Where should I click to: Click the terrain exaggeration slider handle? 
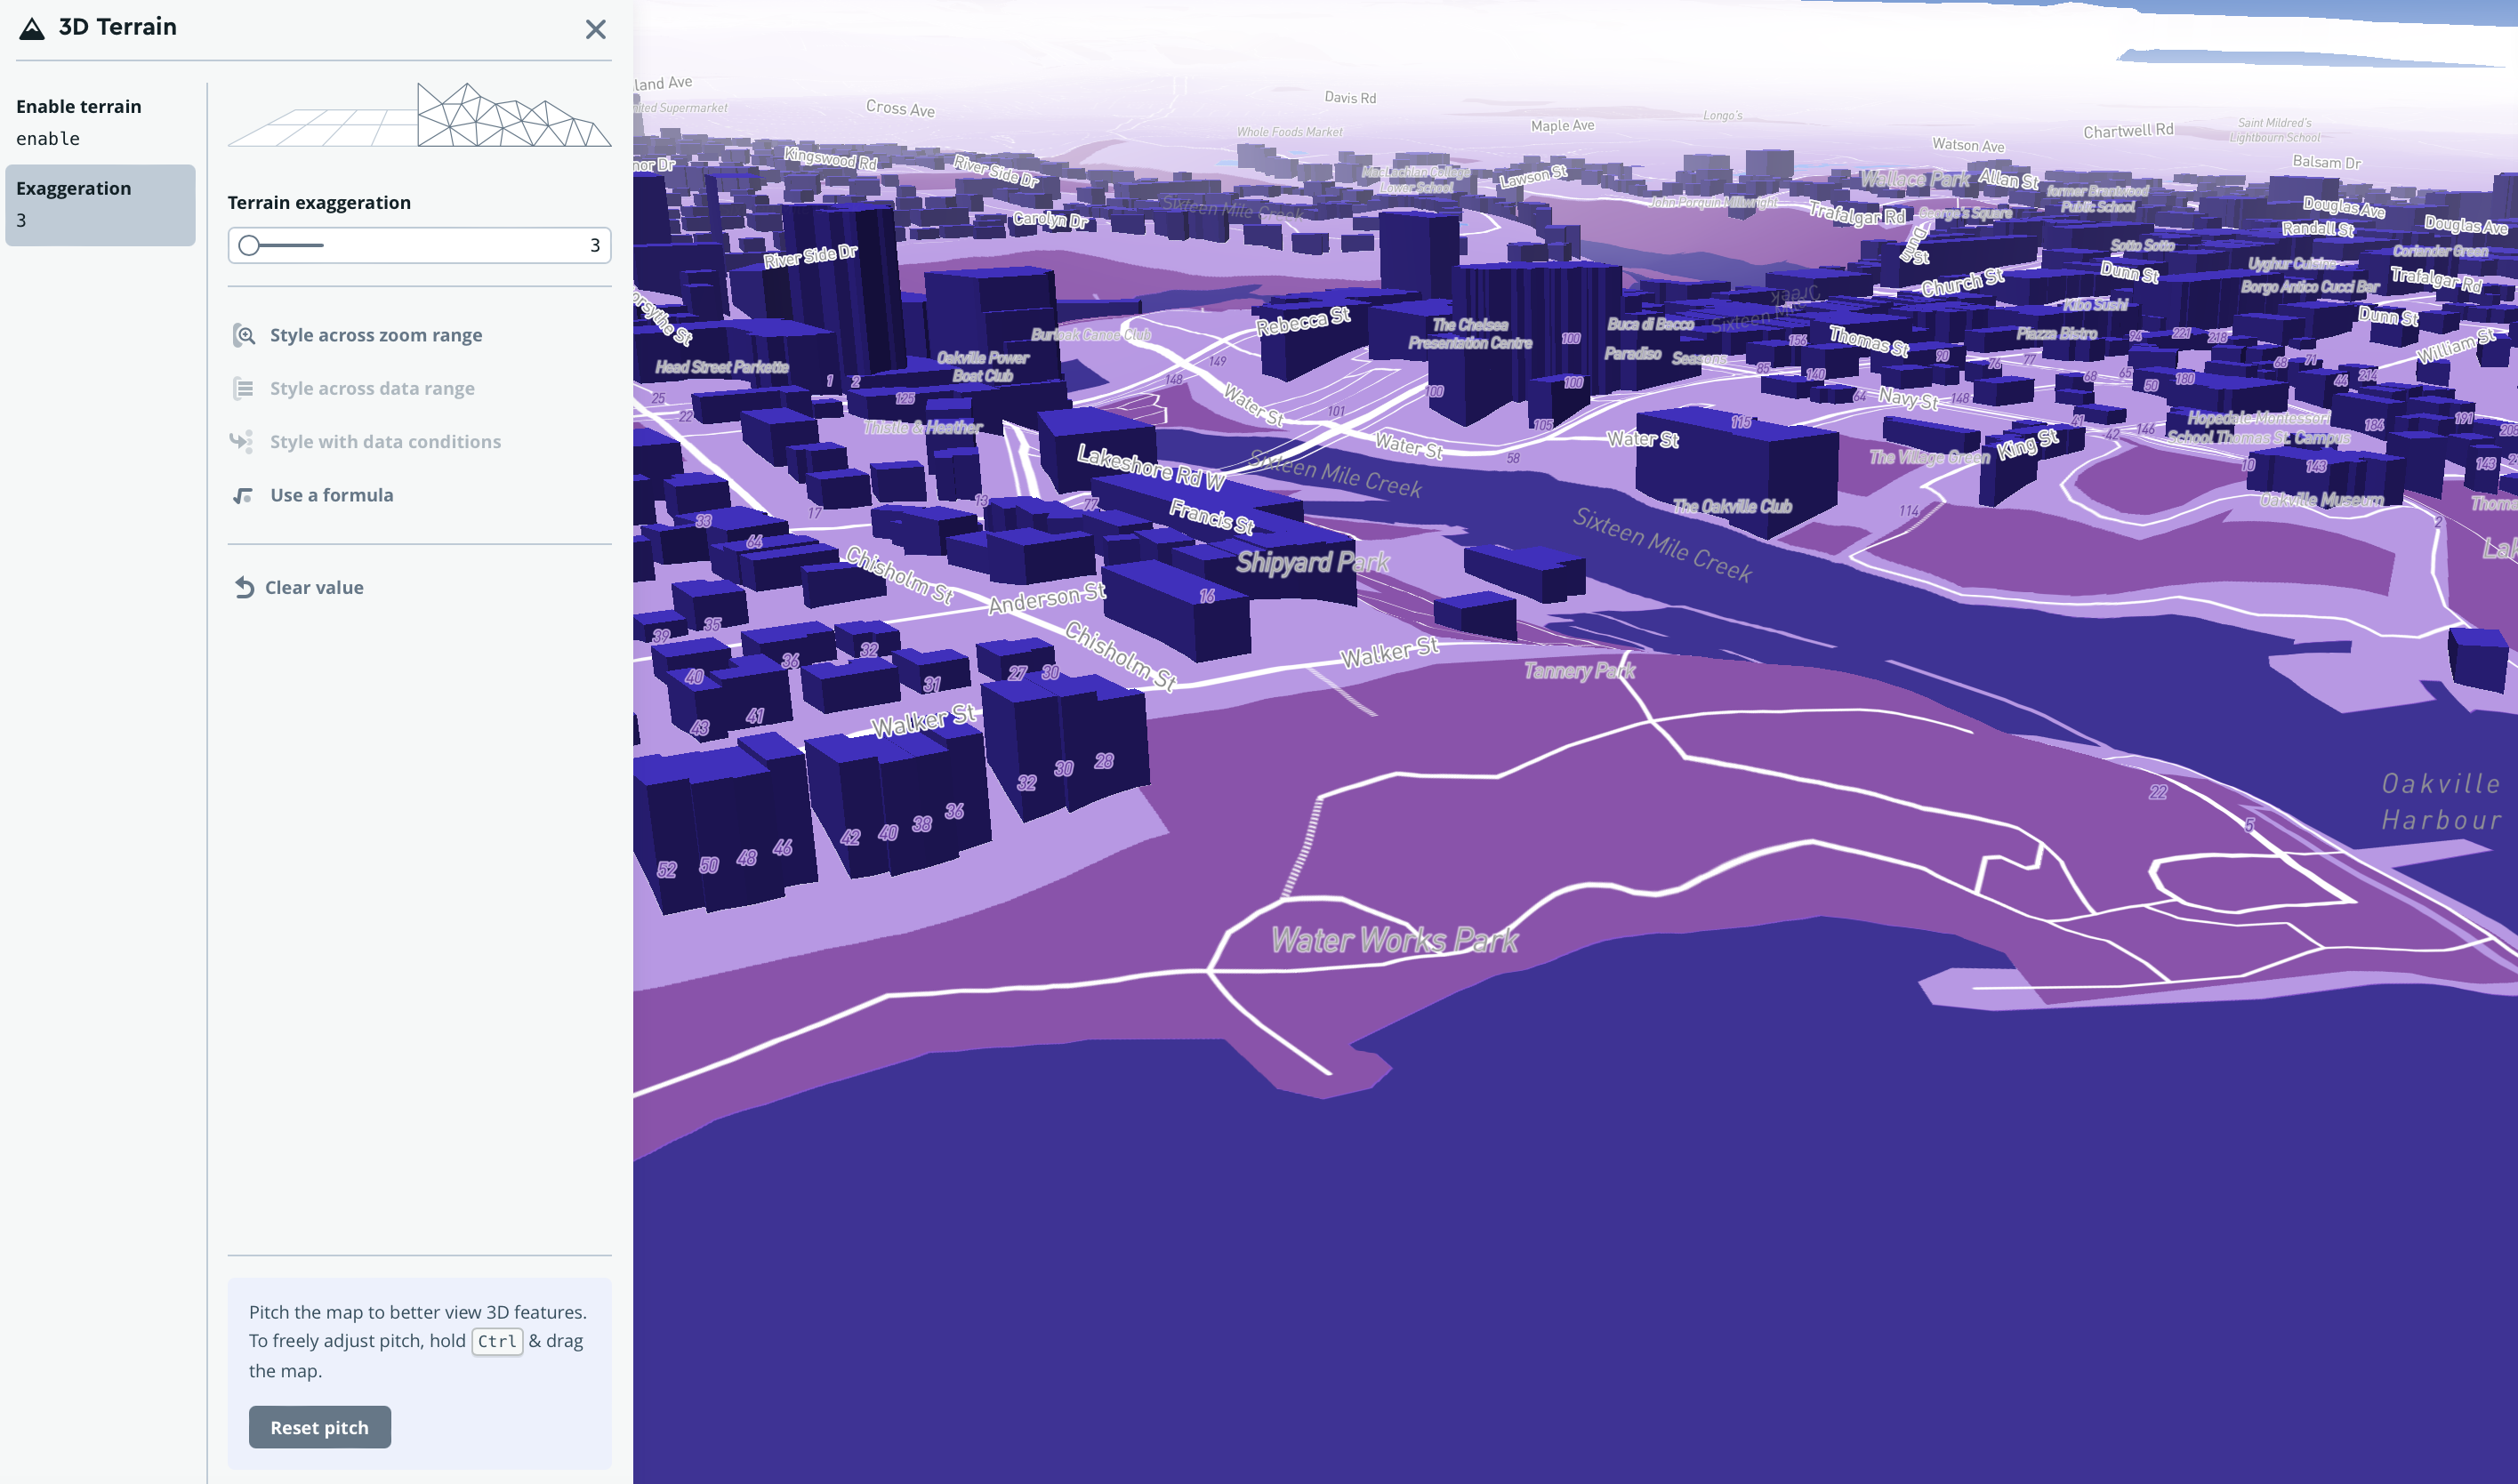249,245
